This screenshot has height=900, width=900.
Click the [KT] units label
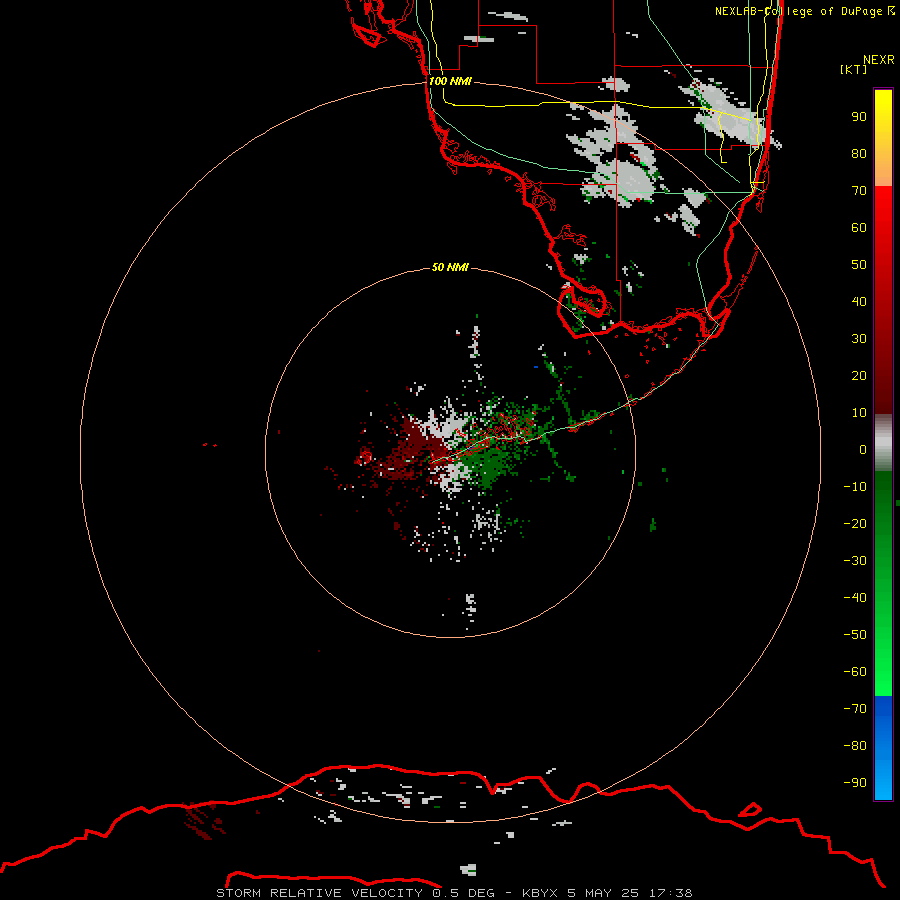[x=854, y=69]
